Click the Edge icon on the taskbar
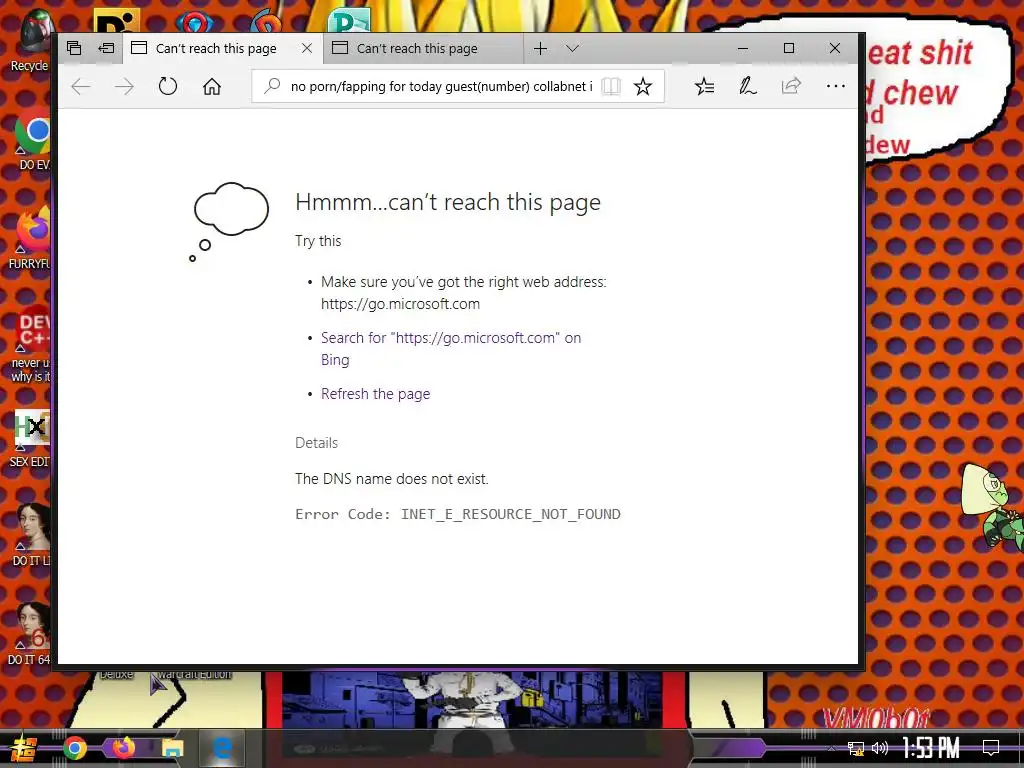 pyautogui.click(x=221, y=748)
